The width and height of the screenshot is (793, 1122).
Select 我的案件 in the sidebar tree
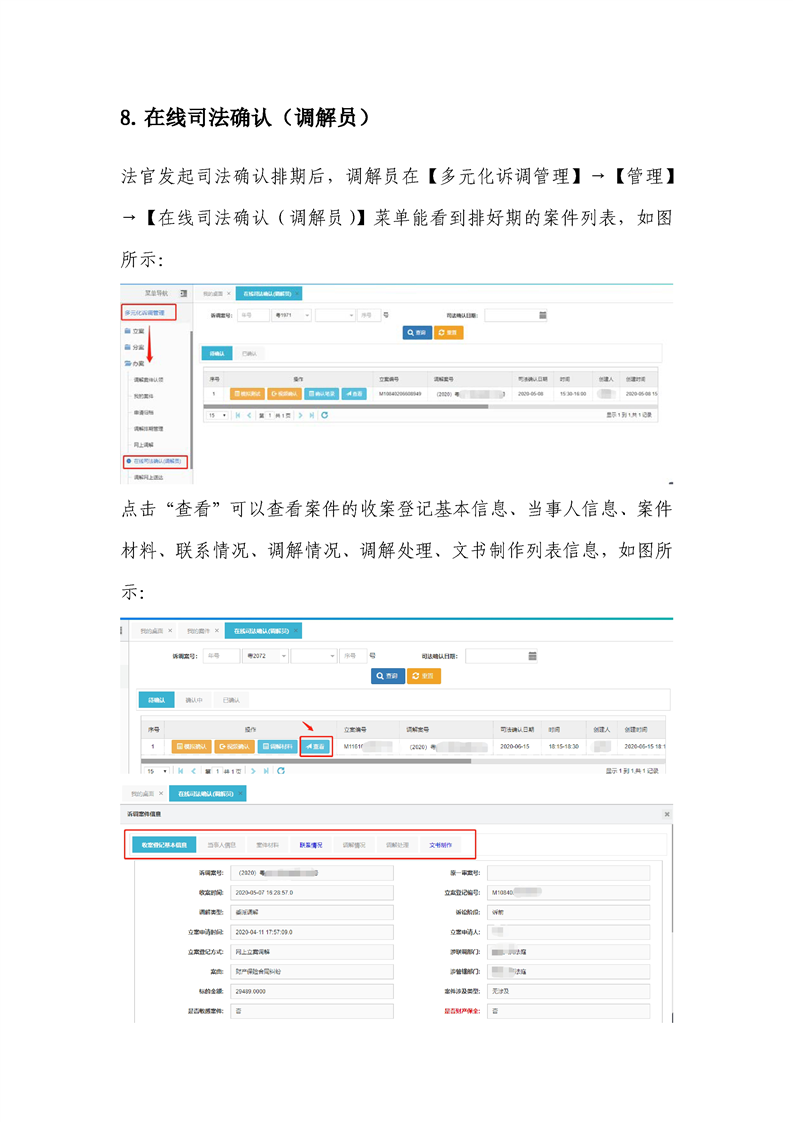(143, 396)
